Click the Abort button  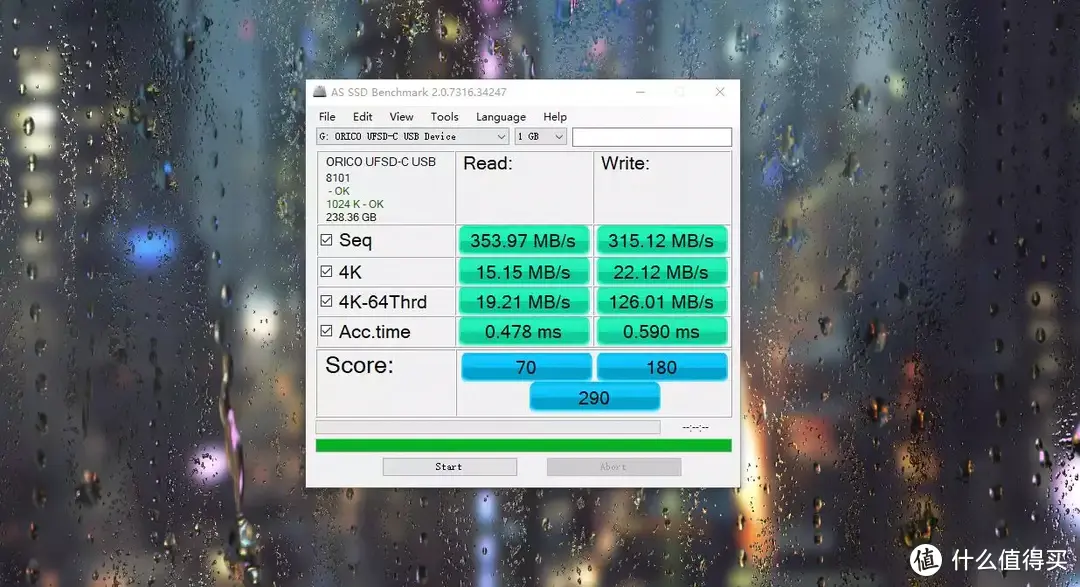coord(614,466)
